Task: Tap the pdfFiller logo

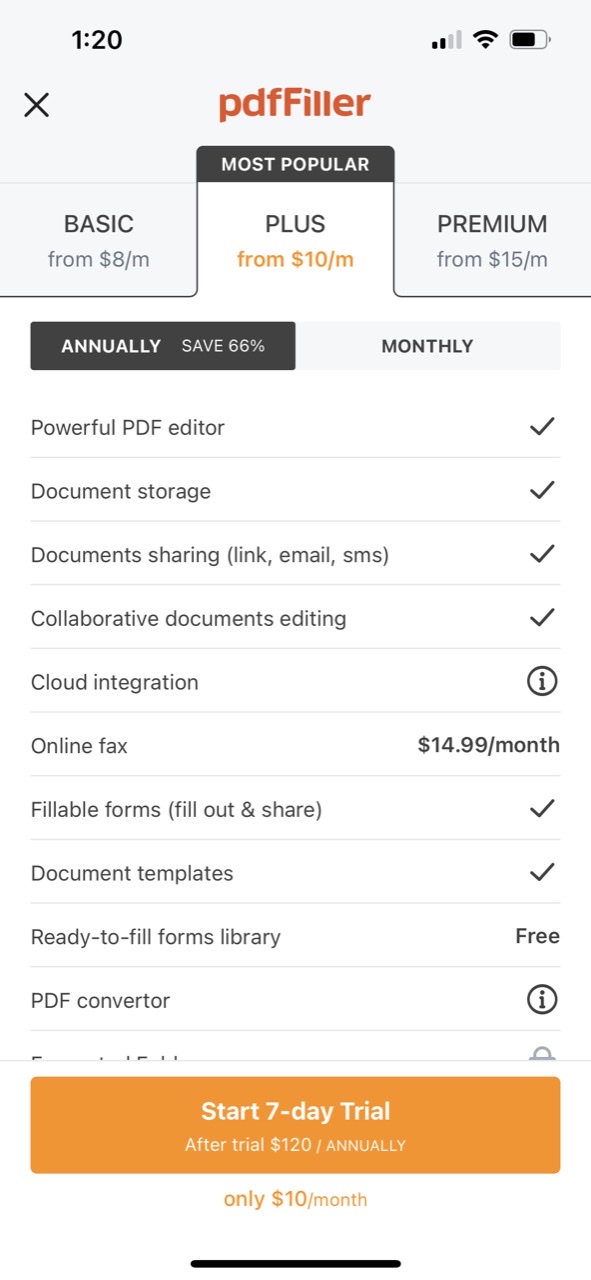Action: coord(295,103)
